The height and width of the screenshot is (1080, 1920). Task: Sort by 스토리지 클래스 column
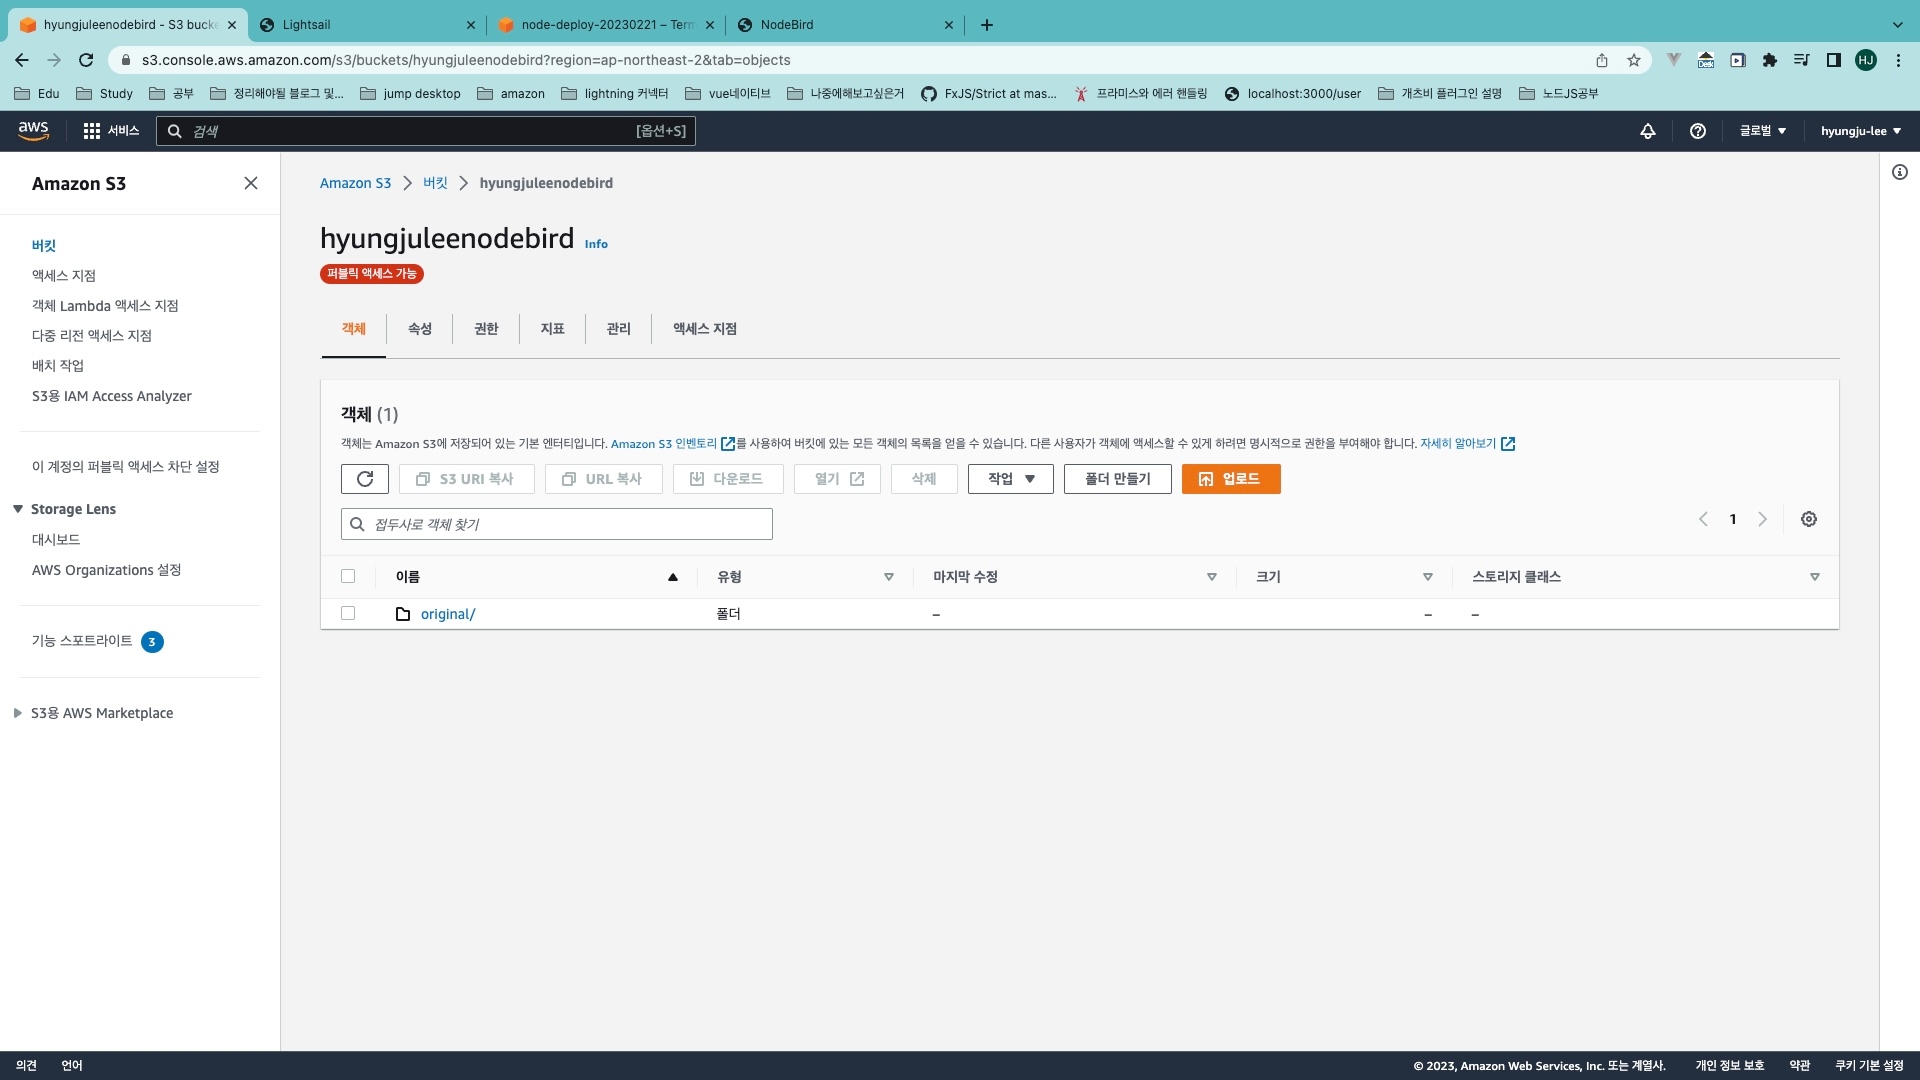click(1815, 577)
